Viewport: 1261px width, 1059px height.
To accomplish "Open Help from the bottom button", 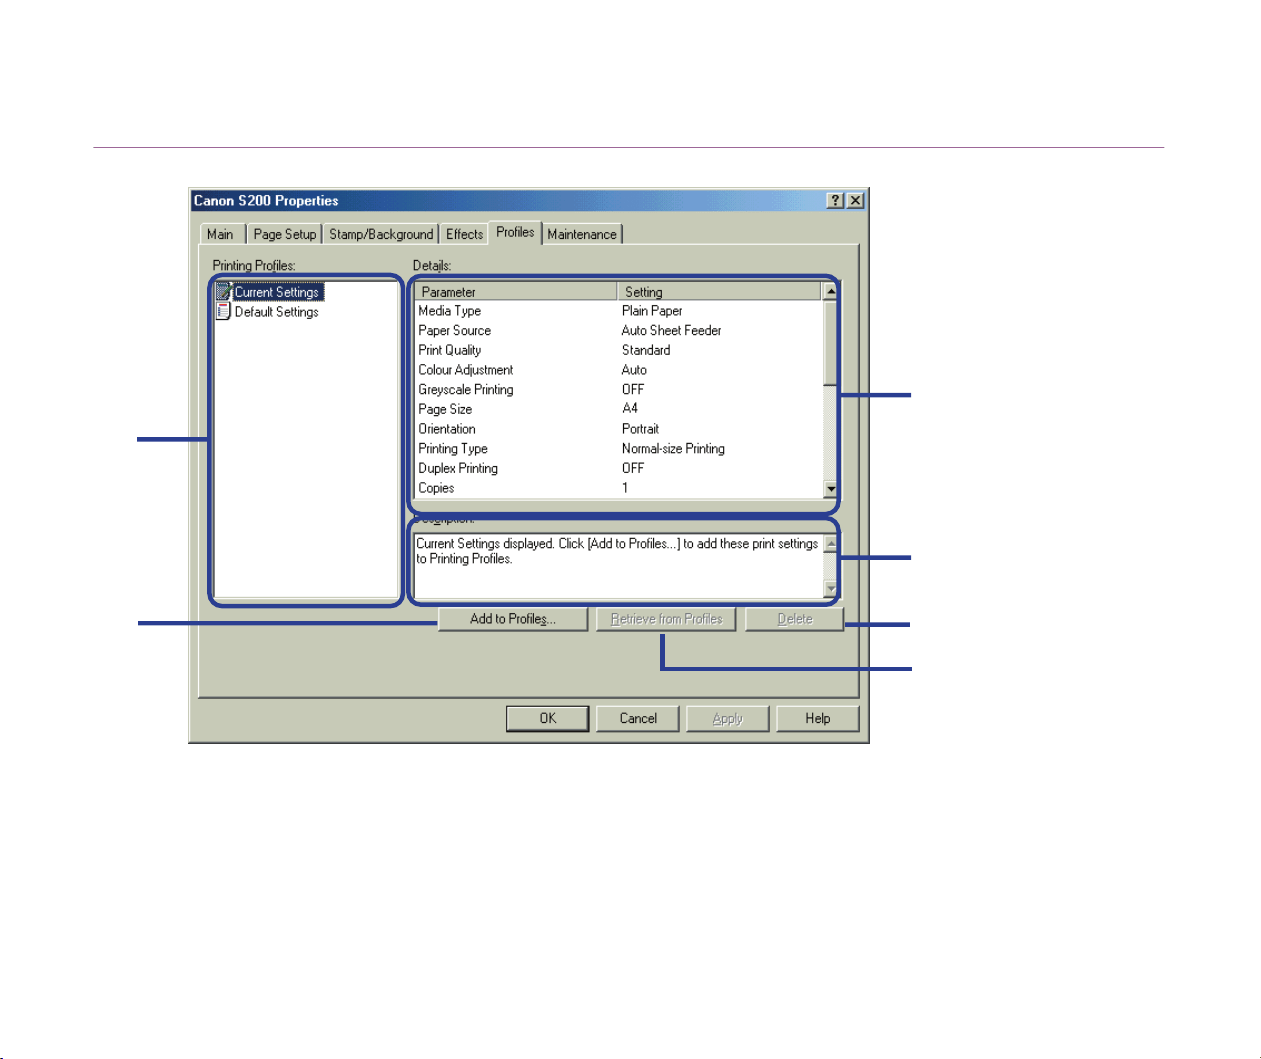I will pos(818,718).
